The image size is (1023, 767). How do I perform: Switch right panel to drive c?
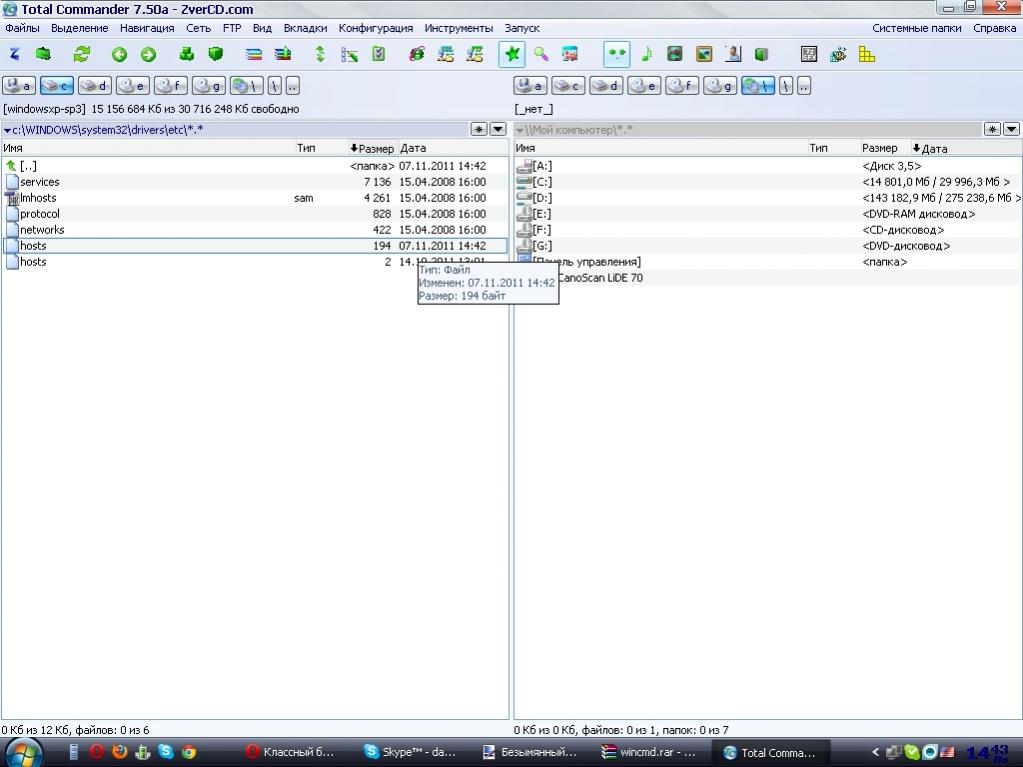click(x=568, y=86)
